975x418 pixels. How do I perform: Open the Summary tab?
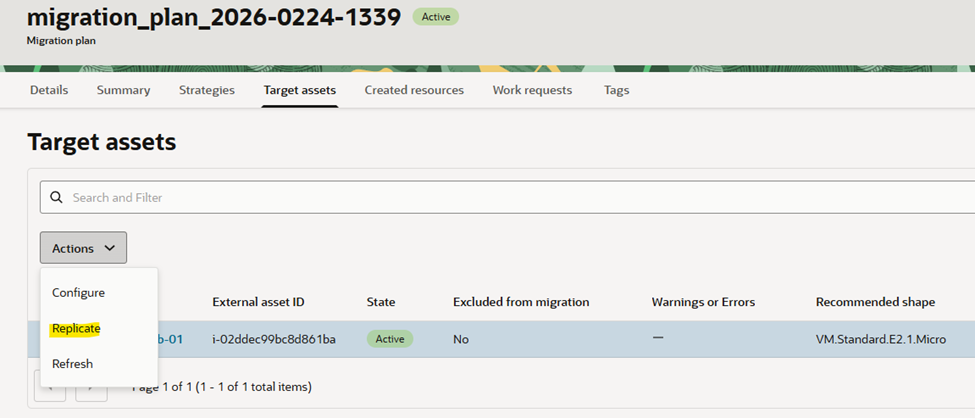point(123,90)
